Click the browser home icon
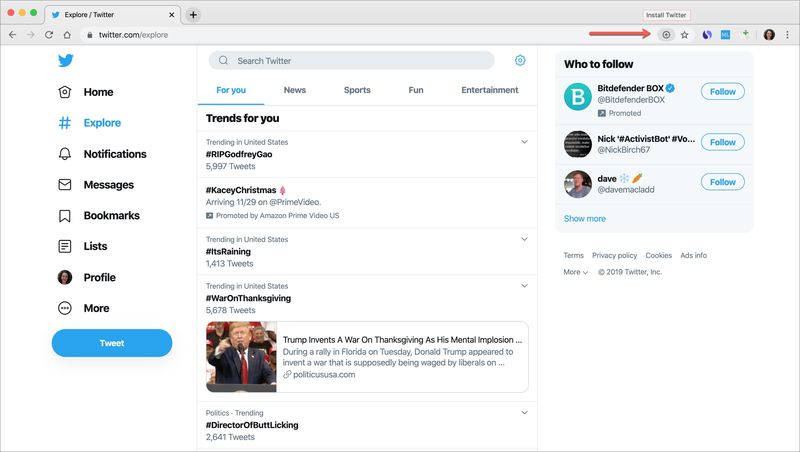 pyautogui.click(x=67, y=35)
